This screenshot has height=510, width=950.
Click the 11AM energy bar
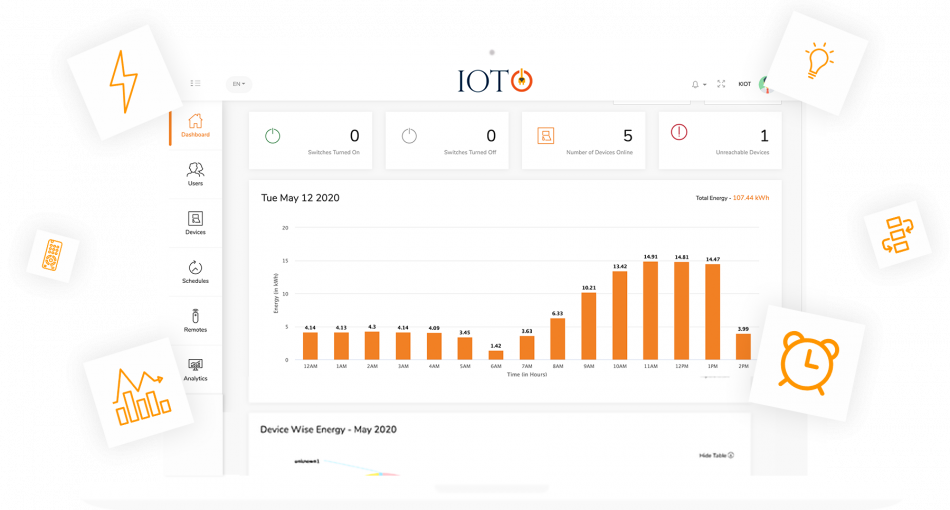pos(651,310)
